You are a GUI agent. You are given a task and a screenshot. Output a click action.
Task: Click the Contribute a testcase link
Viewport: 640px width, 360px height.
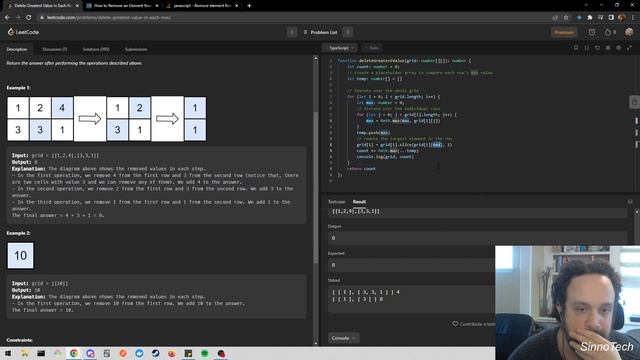point(473,324)
